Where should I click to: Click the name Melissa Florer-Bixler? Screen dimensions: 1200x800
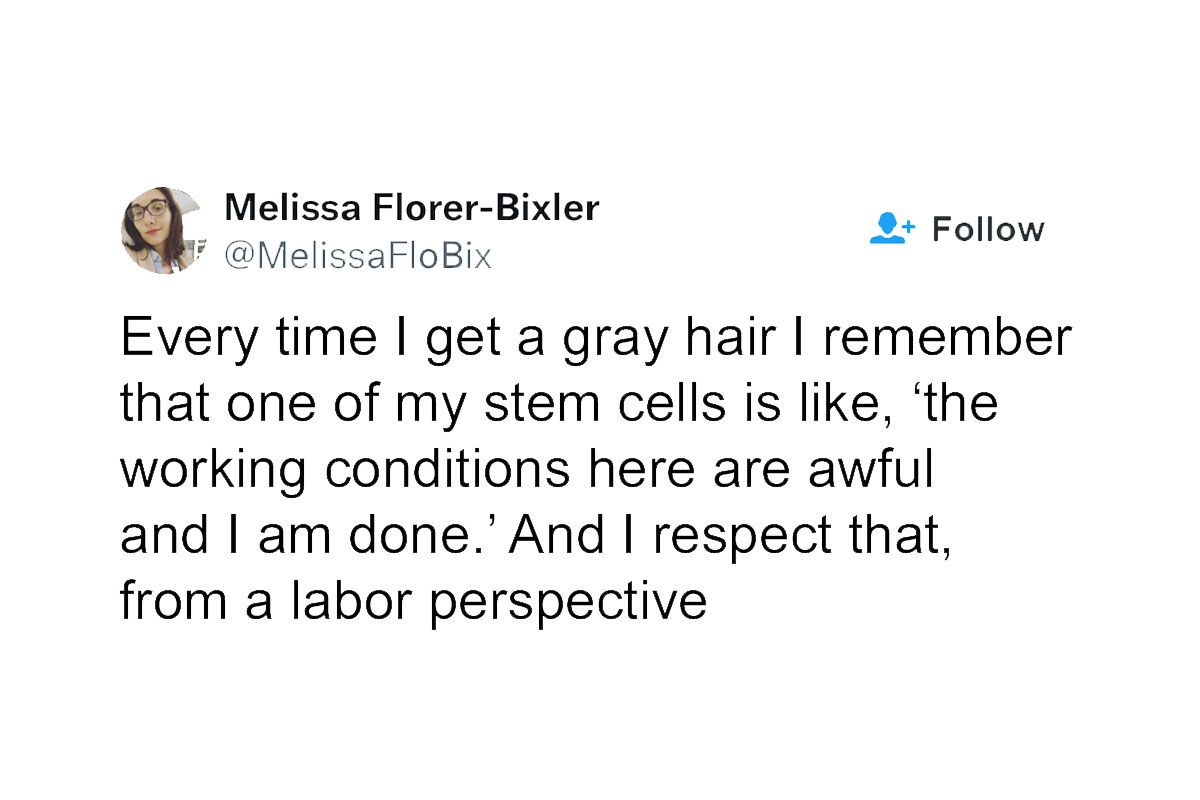412,208
